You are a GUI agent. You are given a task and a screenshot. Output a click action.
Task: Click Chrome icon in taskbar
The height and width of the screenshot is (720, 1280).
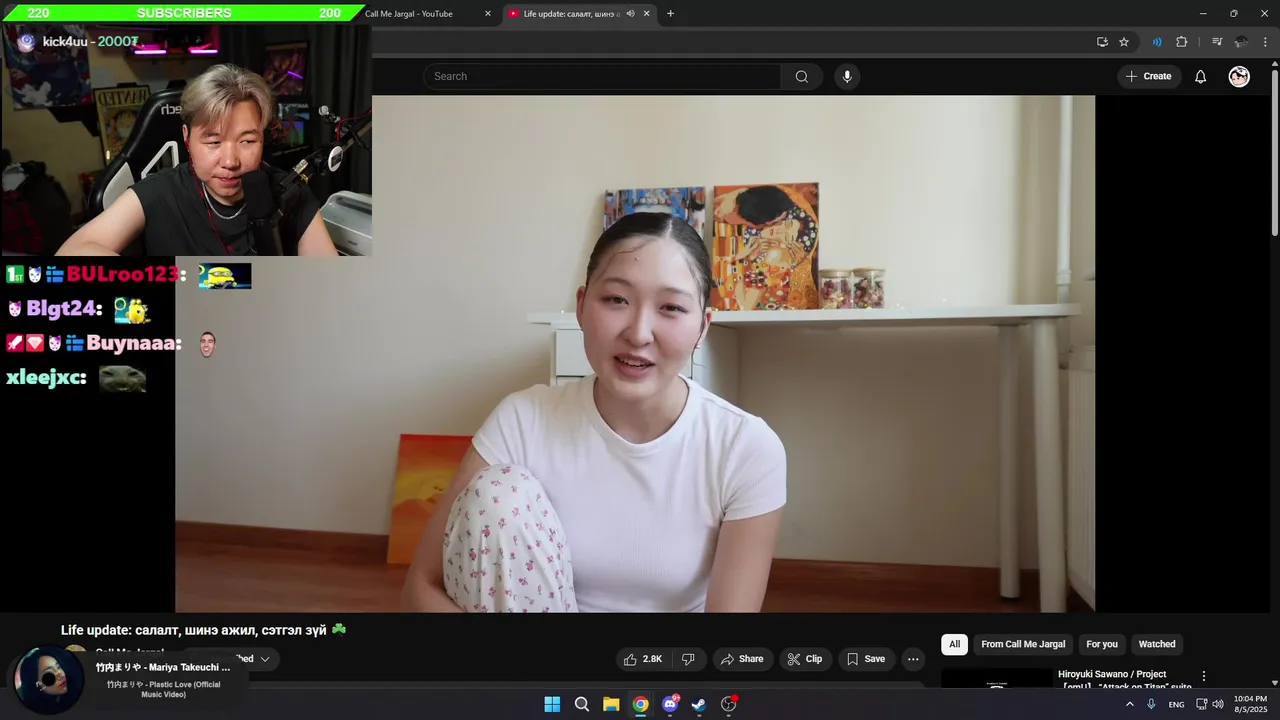point(640,704)
